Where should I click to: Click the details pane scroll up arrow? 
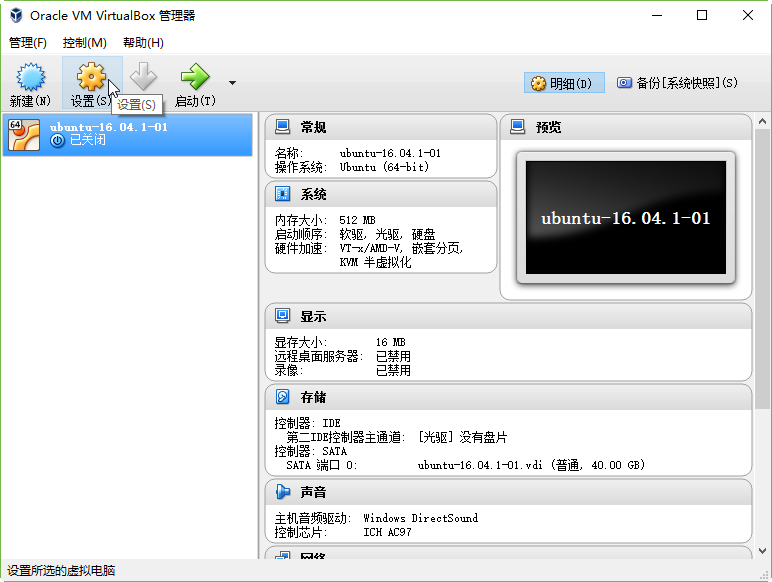[x=762, y=121]
